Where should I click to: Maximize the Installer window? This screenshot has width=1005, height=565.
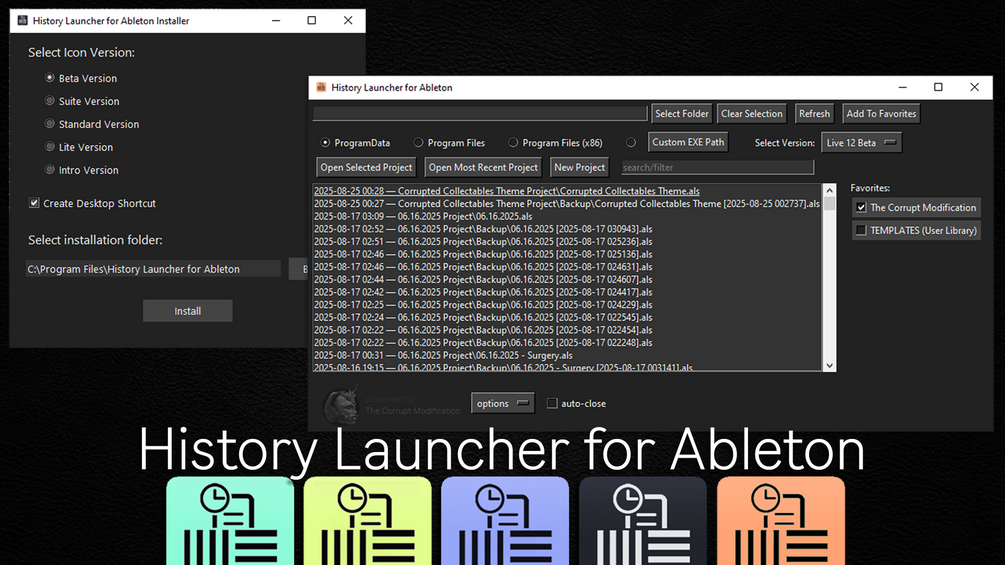(312, 20)
